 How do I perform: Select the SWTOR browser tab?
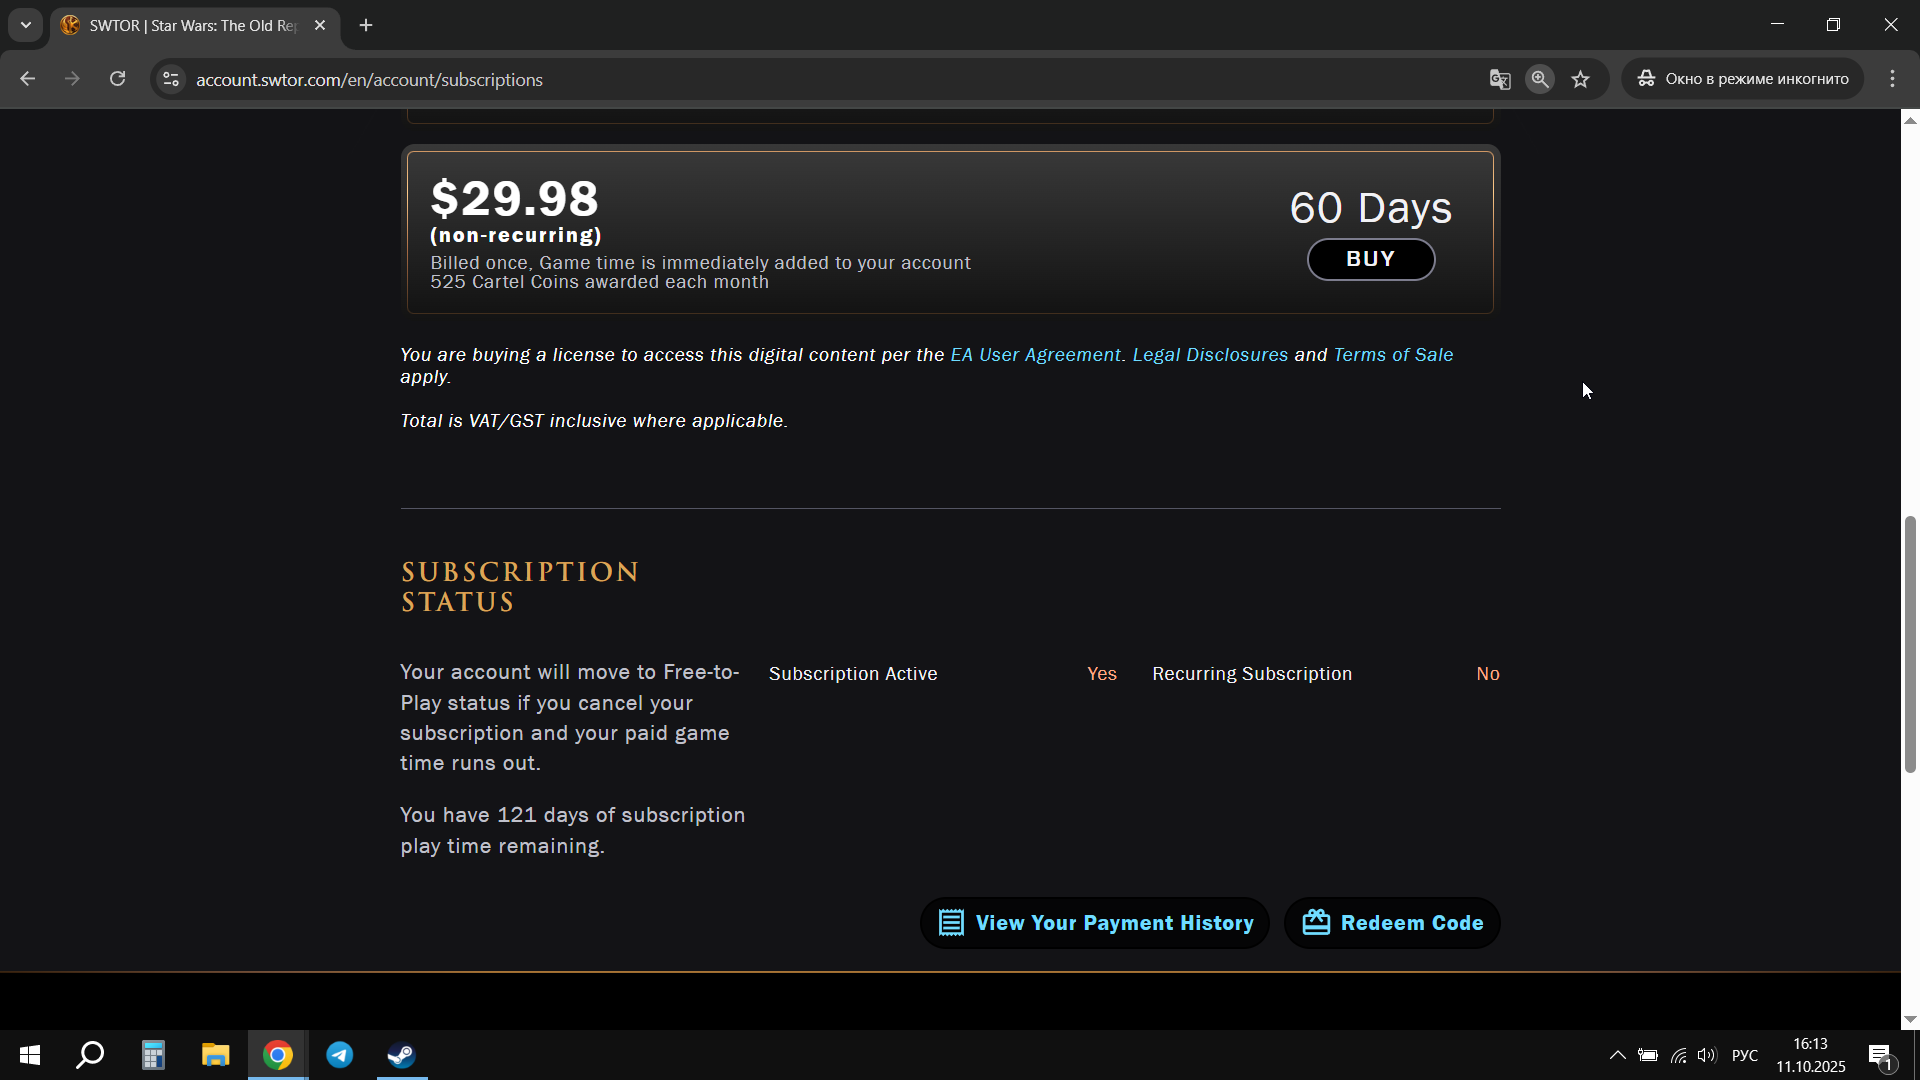click(x=190, y=25)
